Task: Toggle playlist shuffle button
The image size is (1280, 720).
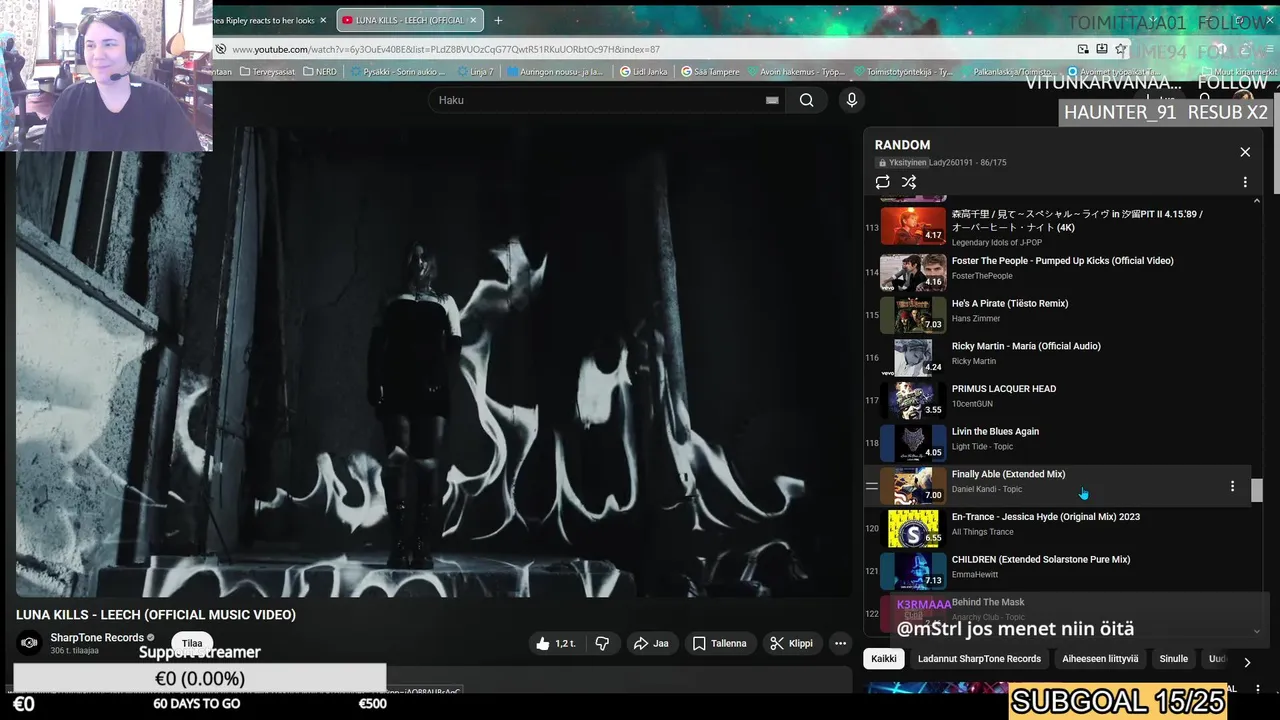Action: 908,182
